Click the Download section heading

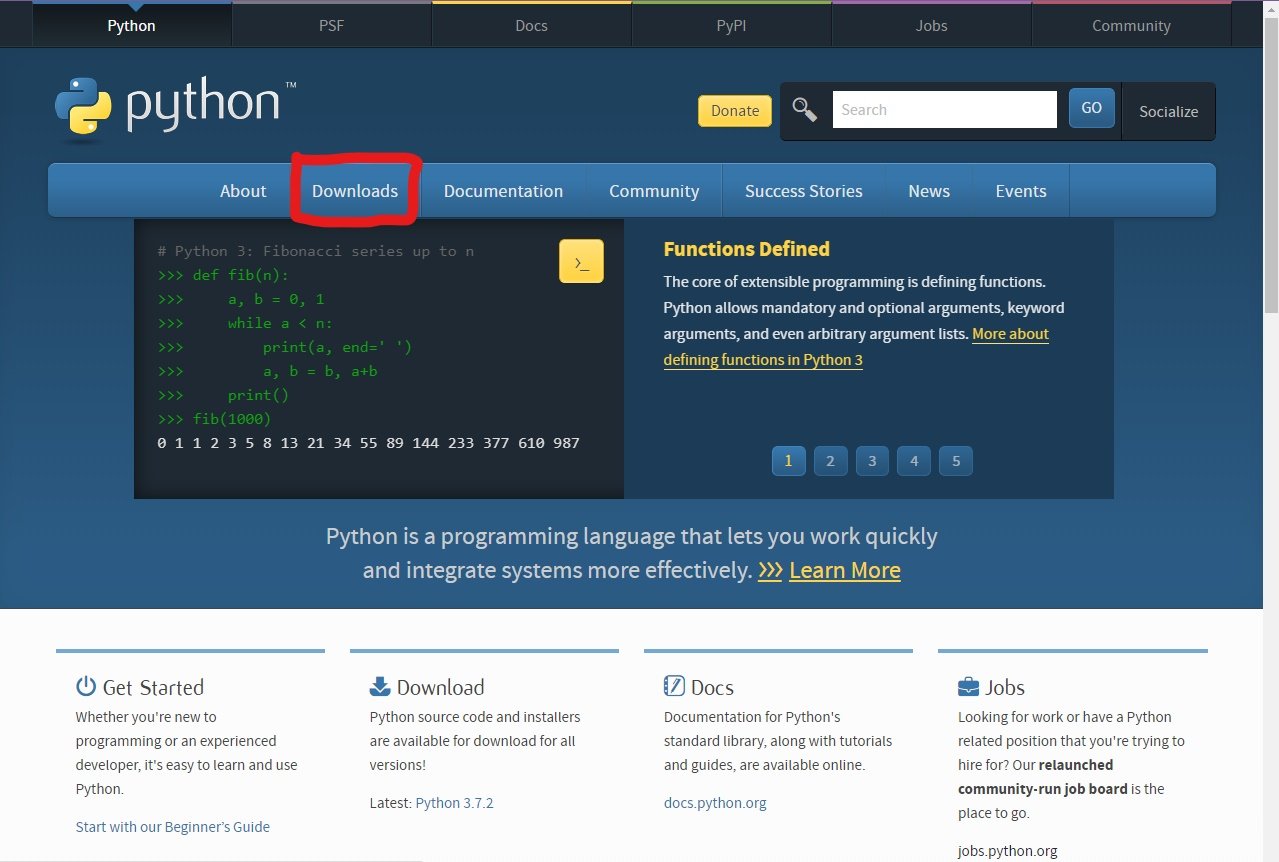point(440,687)
